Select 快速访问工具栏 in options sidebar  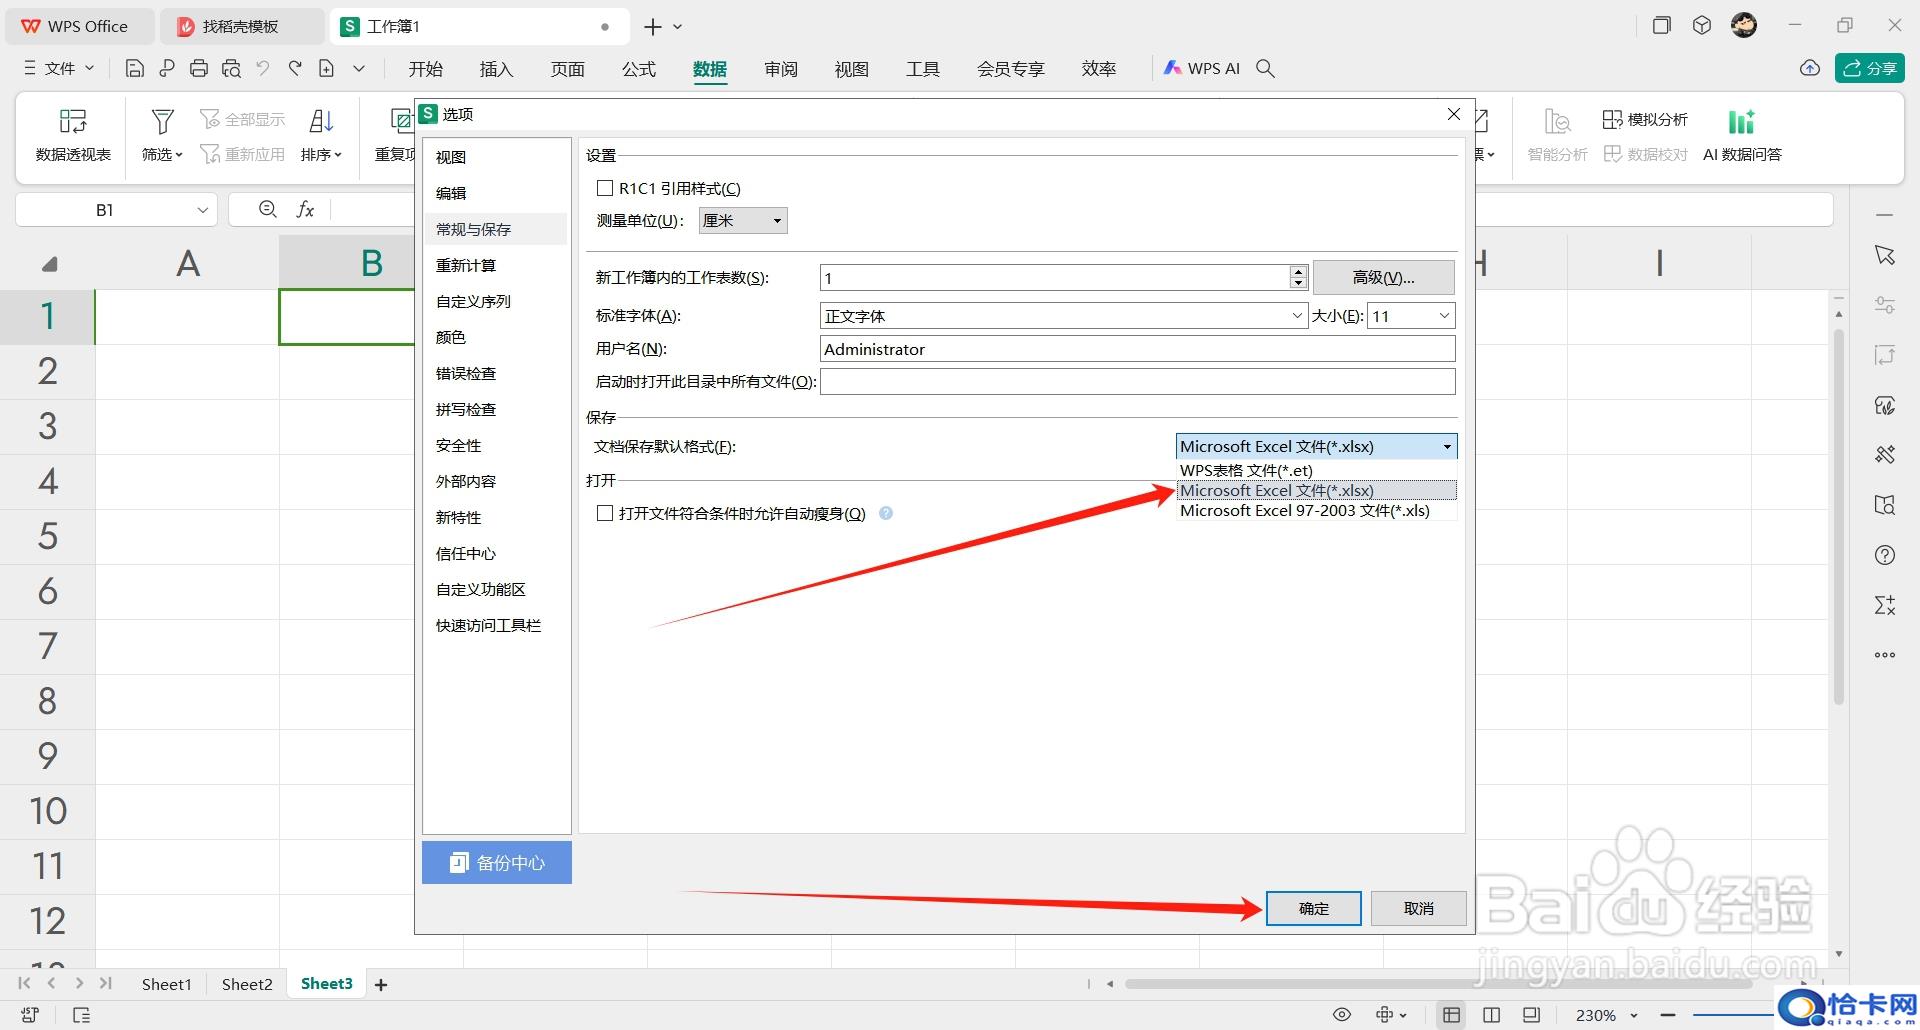(x=496, y=625)
